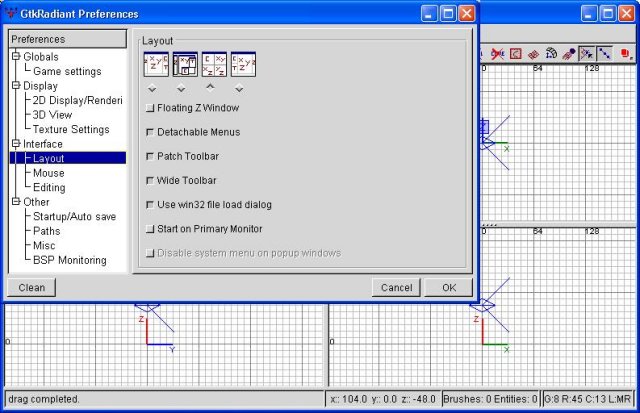Click the red square curve patch toolbar icon
640x413 pixels.
[516, 53]
